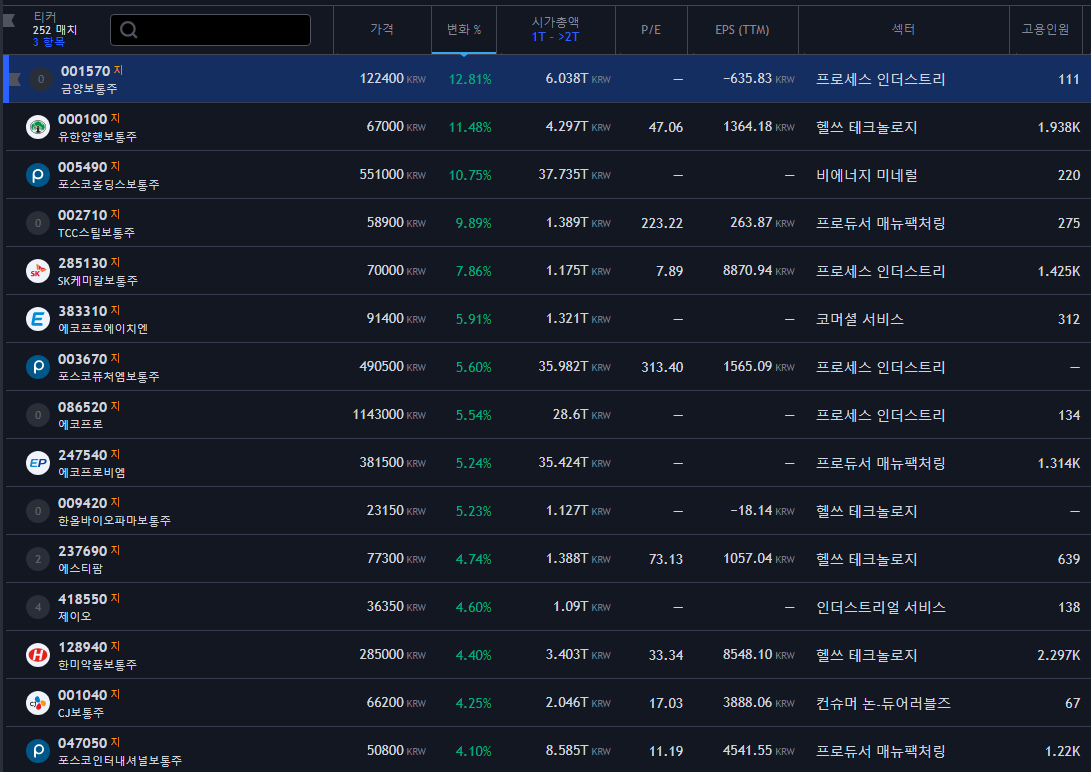Click the POSCO International logo for 047050
The width and height of the screenshot is (1091, 772).
pos(38,751)
